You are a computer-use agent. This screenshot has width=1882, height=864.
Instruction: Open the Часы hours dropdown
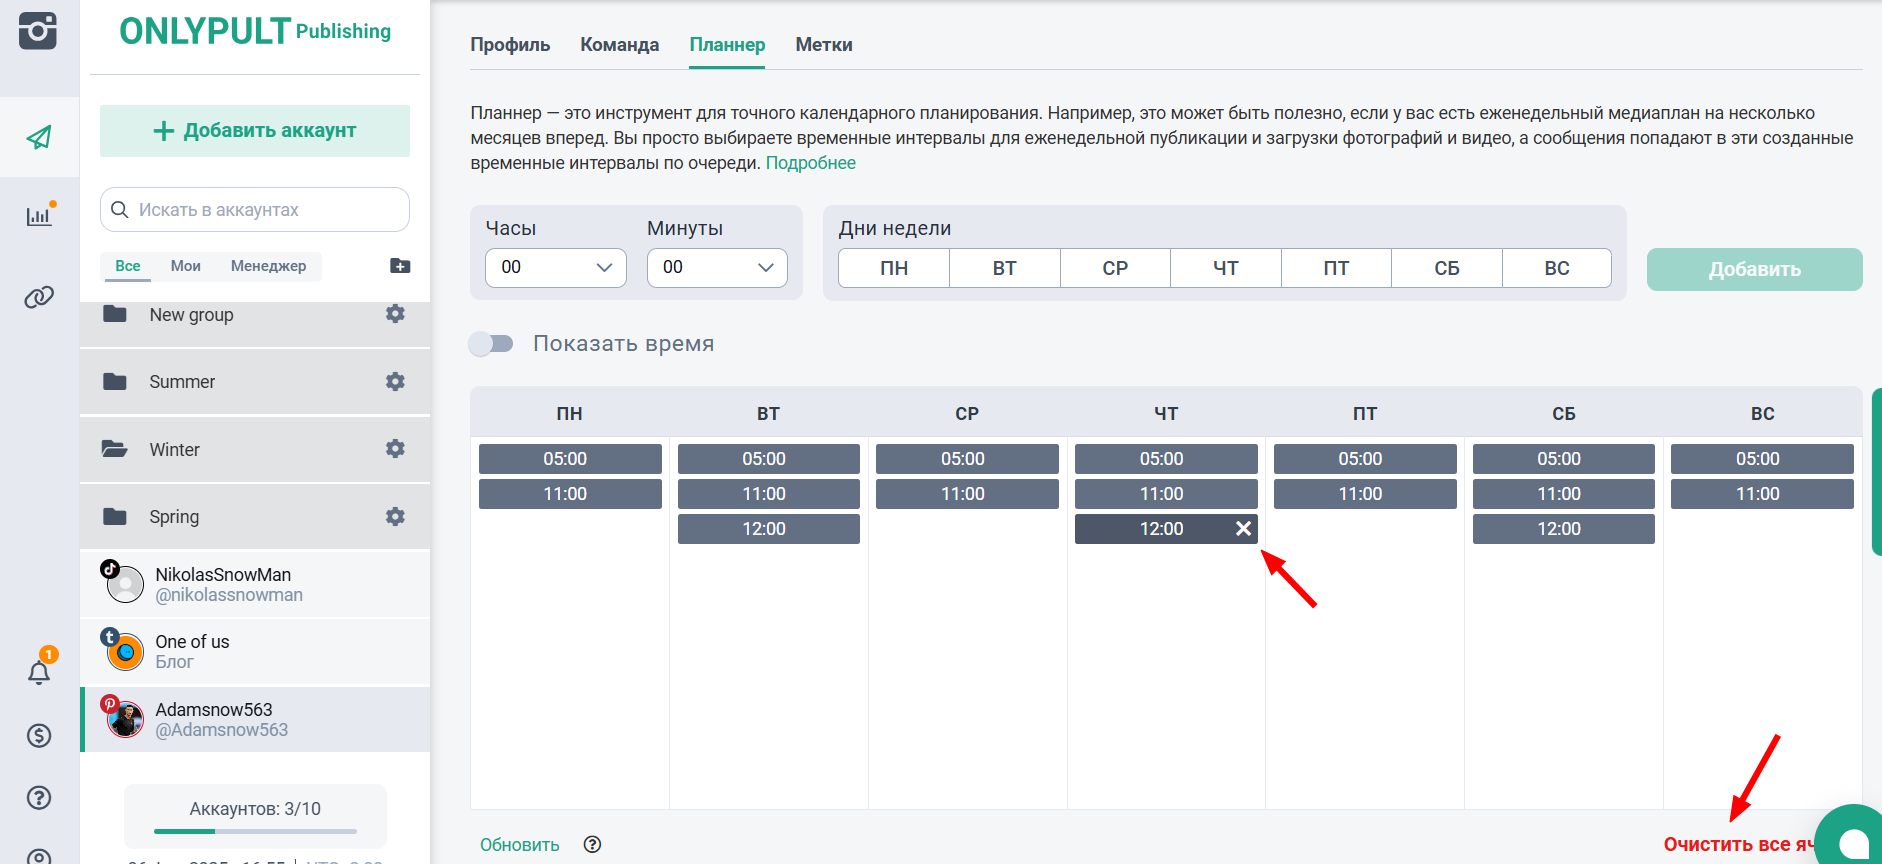pos(556,268)
